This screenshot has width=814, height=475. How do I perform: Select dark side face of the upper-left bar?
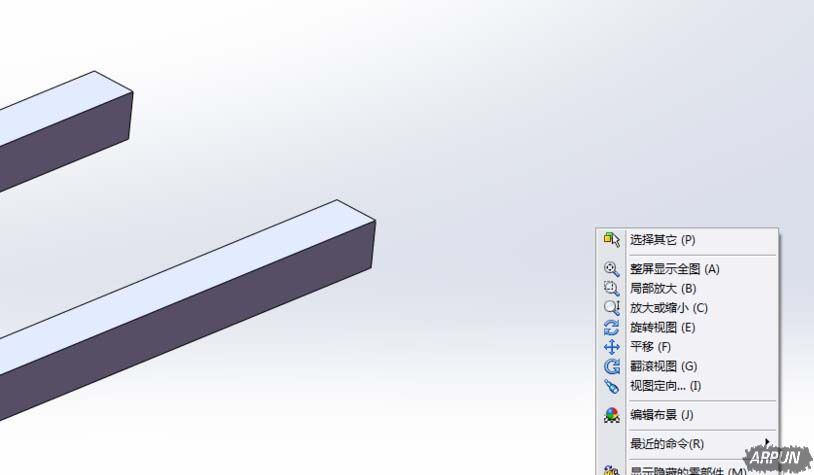click(x=67, y=140)
